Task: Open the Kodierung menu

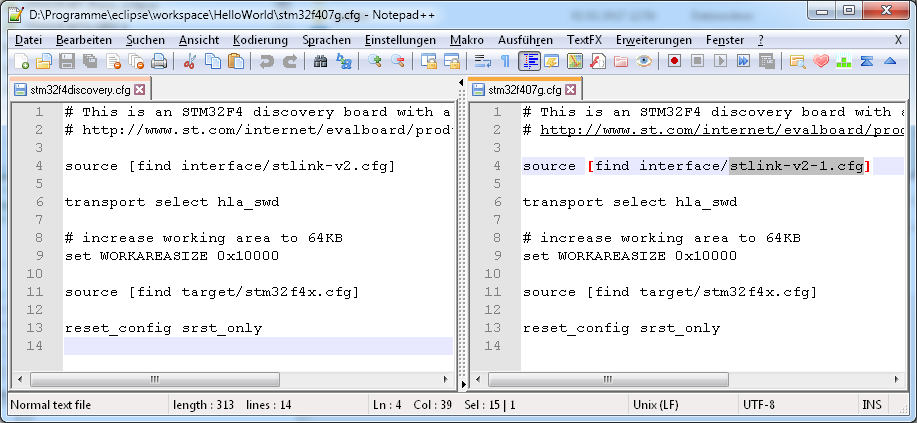Action: (x=260, y=39)
